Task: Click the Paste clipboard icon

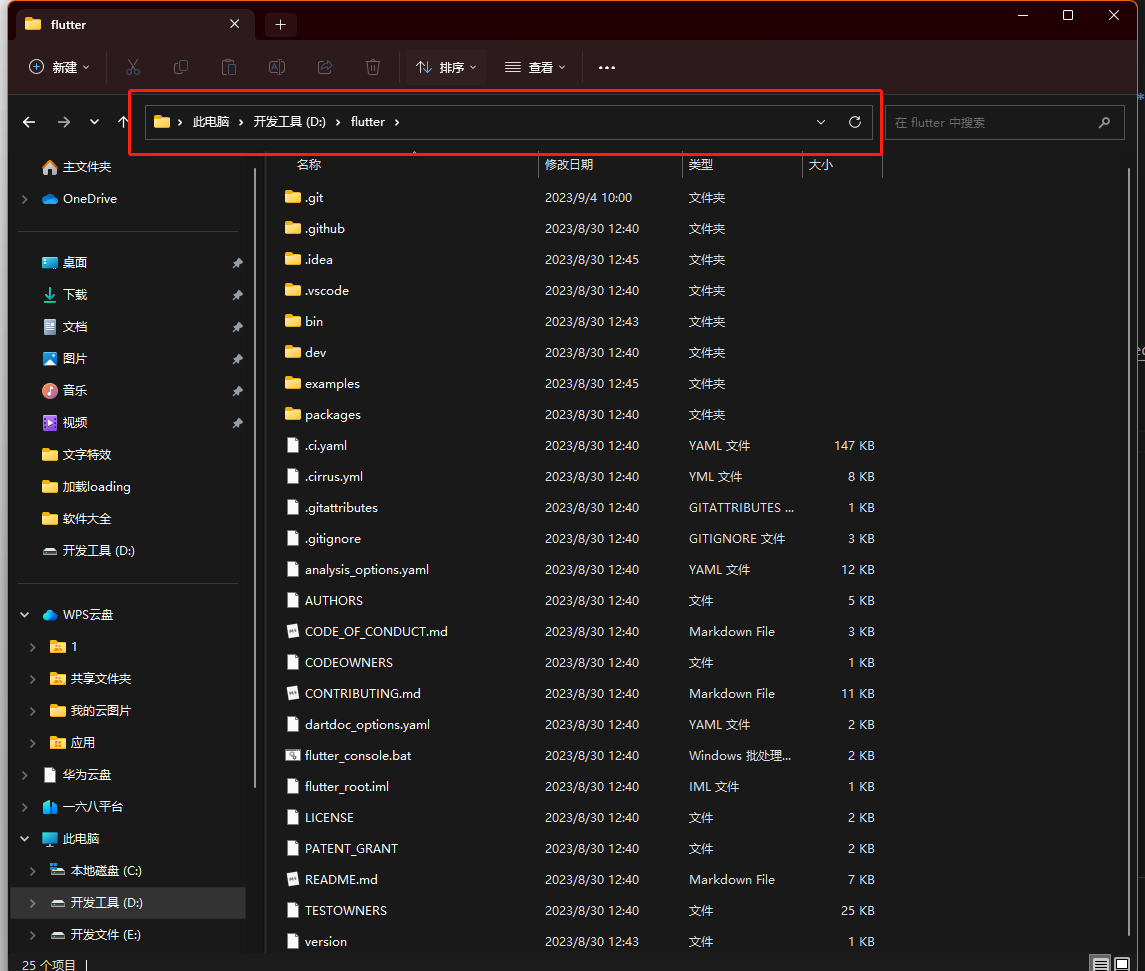Action: click(x=229, y=67)
